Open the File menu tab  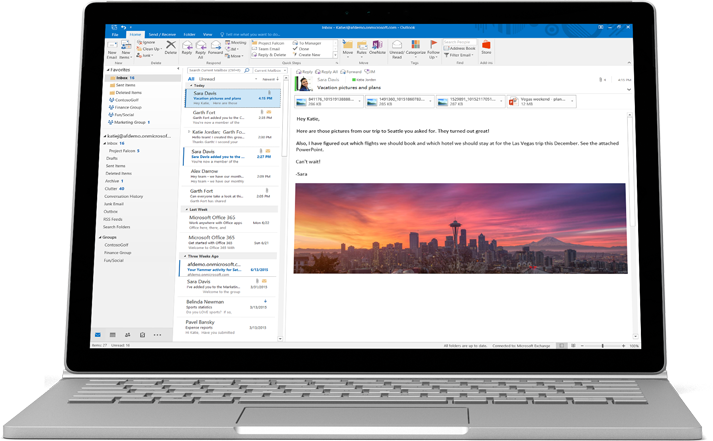[116, 34]
